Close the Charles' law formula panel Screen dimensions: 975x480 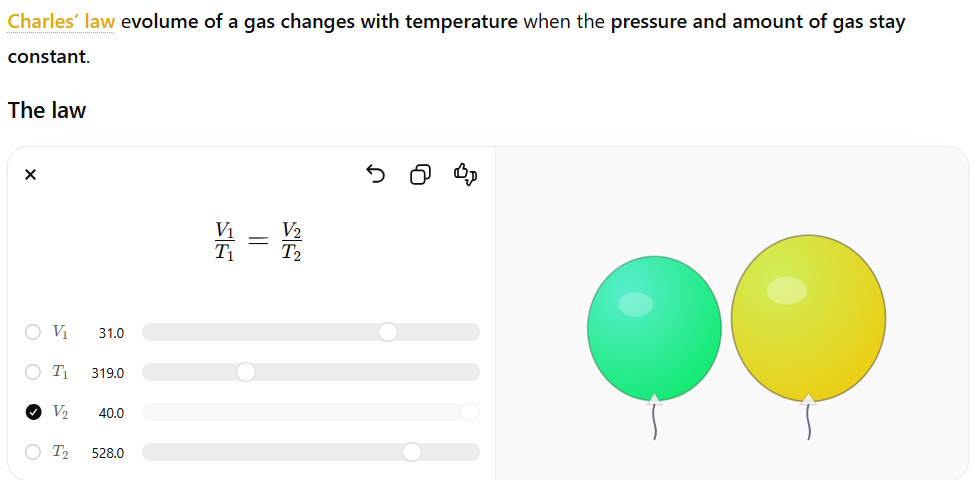(30, 175)
